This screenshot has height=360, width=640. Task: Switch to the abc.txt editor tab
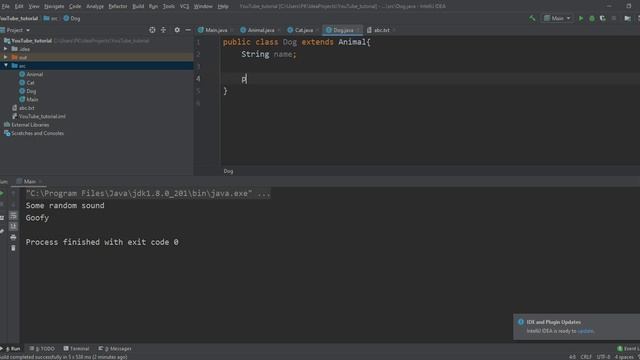(381, 30)
